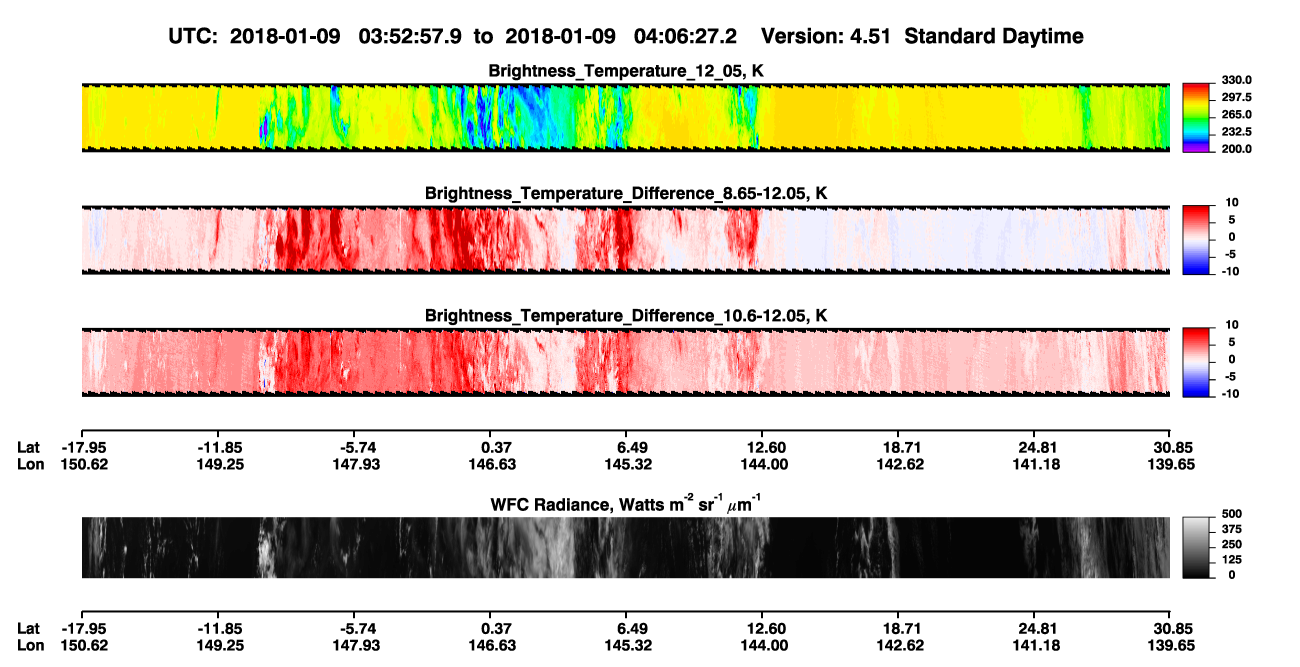Select the 10.6-12.05 difference image strip
This screenshot has height=667, width=1300.
click(626, 362)
